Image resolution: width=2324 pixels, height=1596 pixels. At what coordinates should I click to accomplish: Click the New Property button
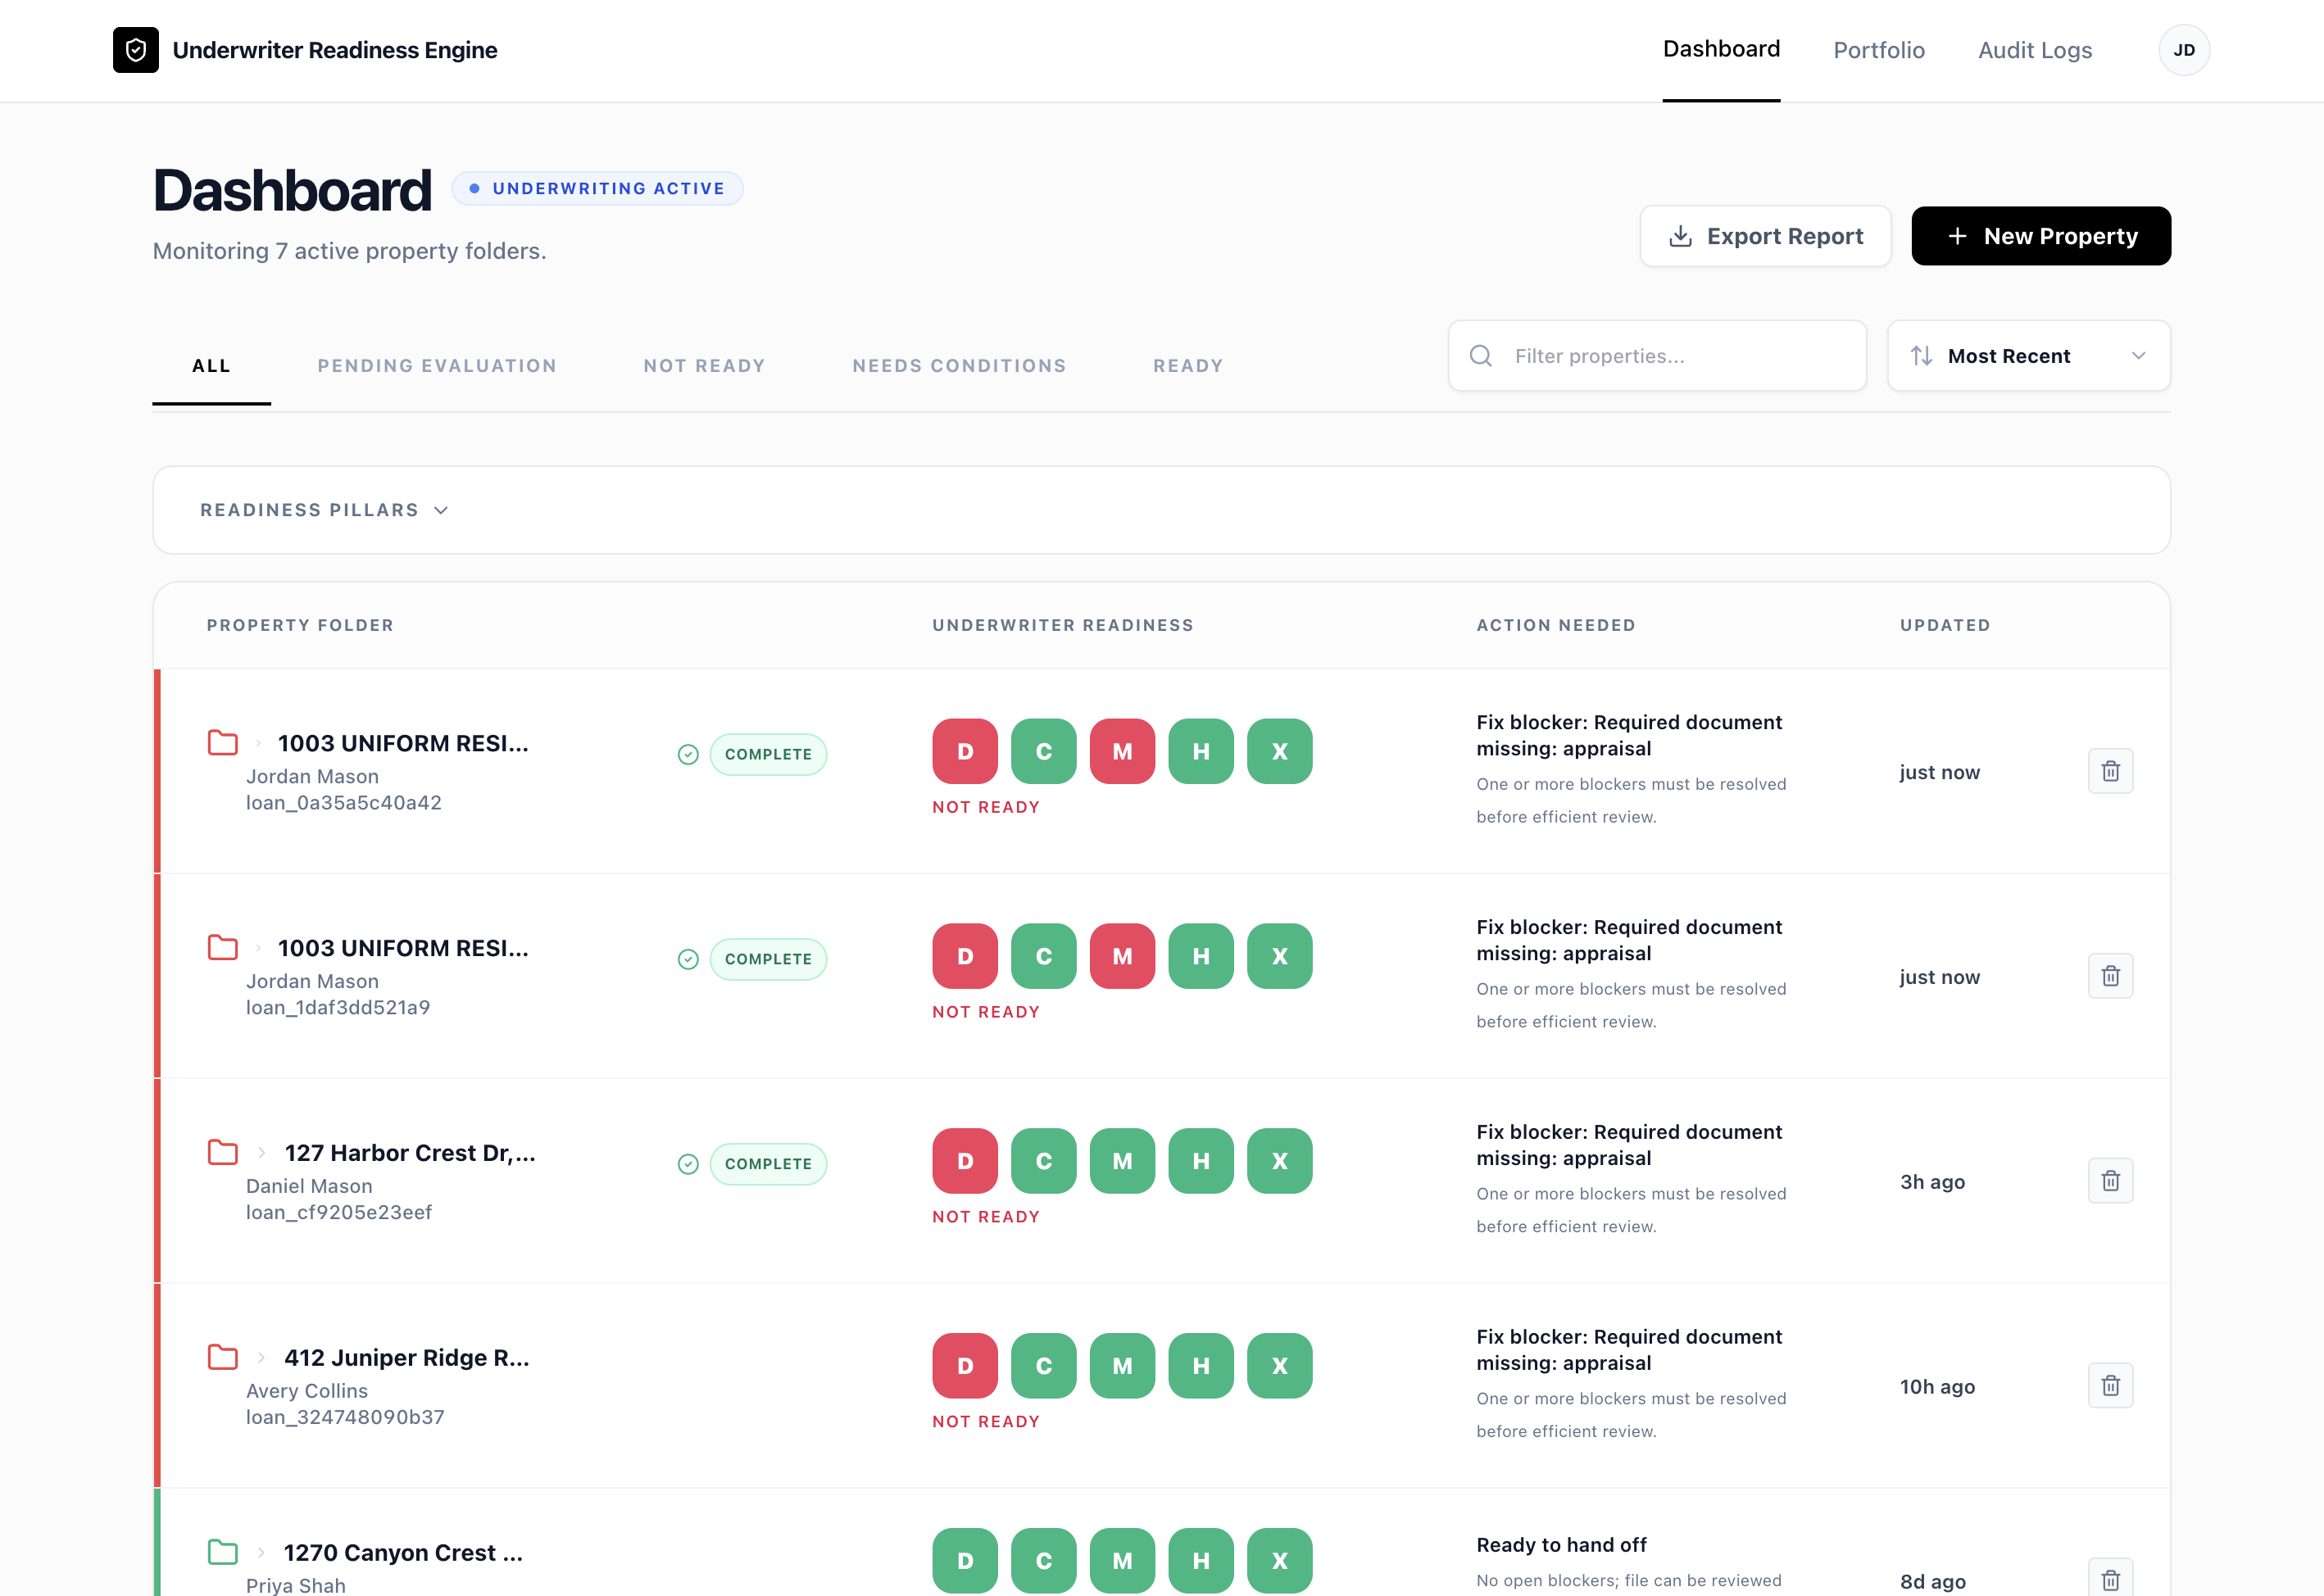(x=2040, y=236)
